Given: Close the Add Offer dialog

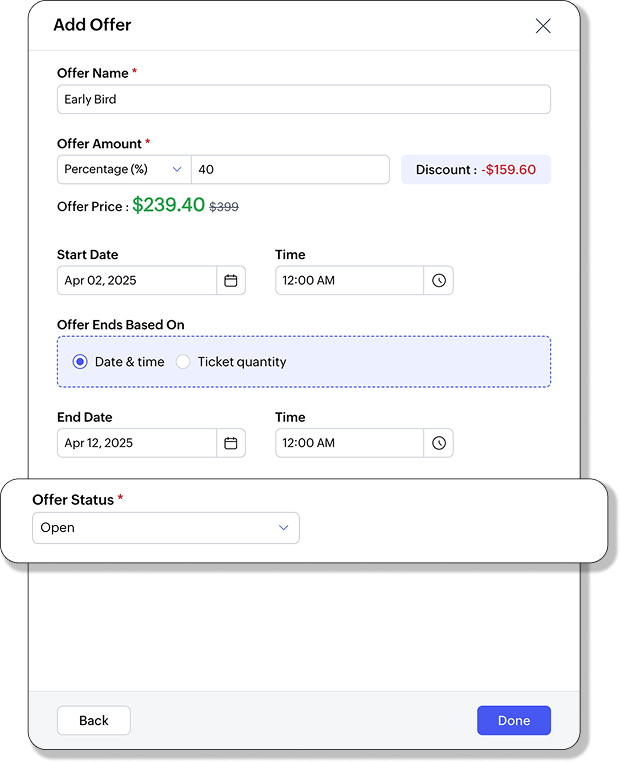Looking at the screenshot, I should pyautogui.click(x=543, y=26).
